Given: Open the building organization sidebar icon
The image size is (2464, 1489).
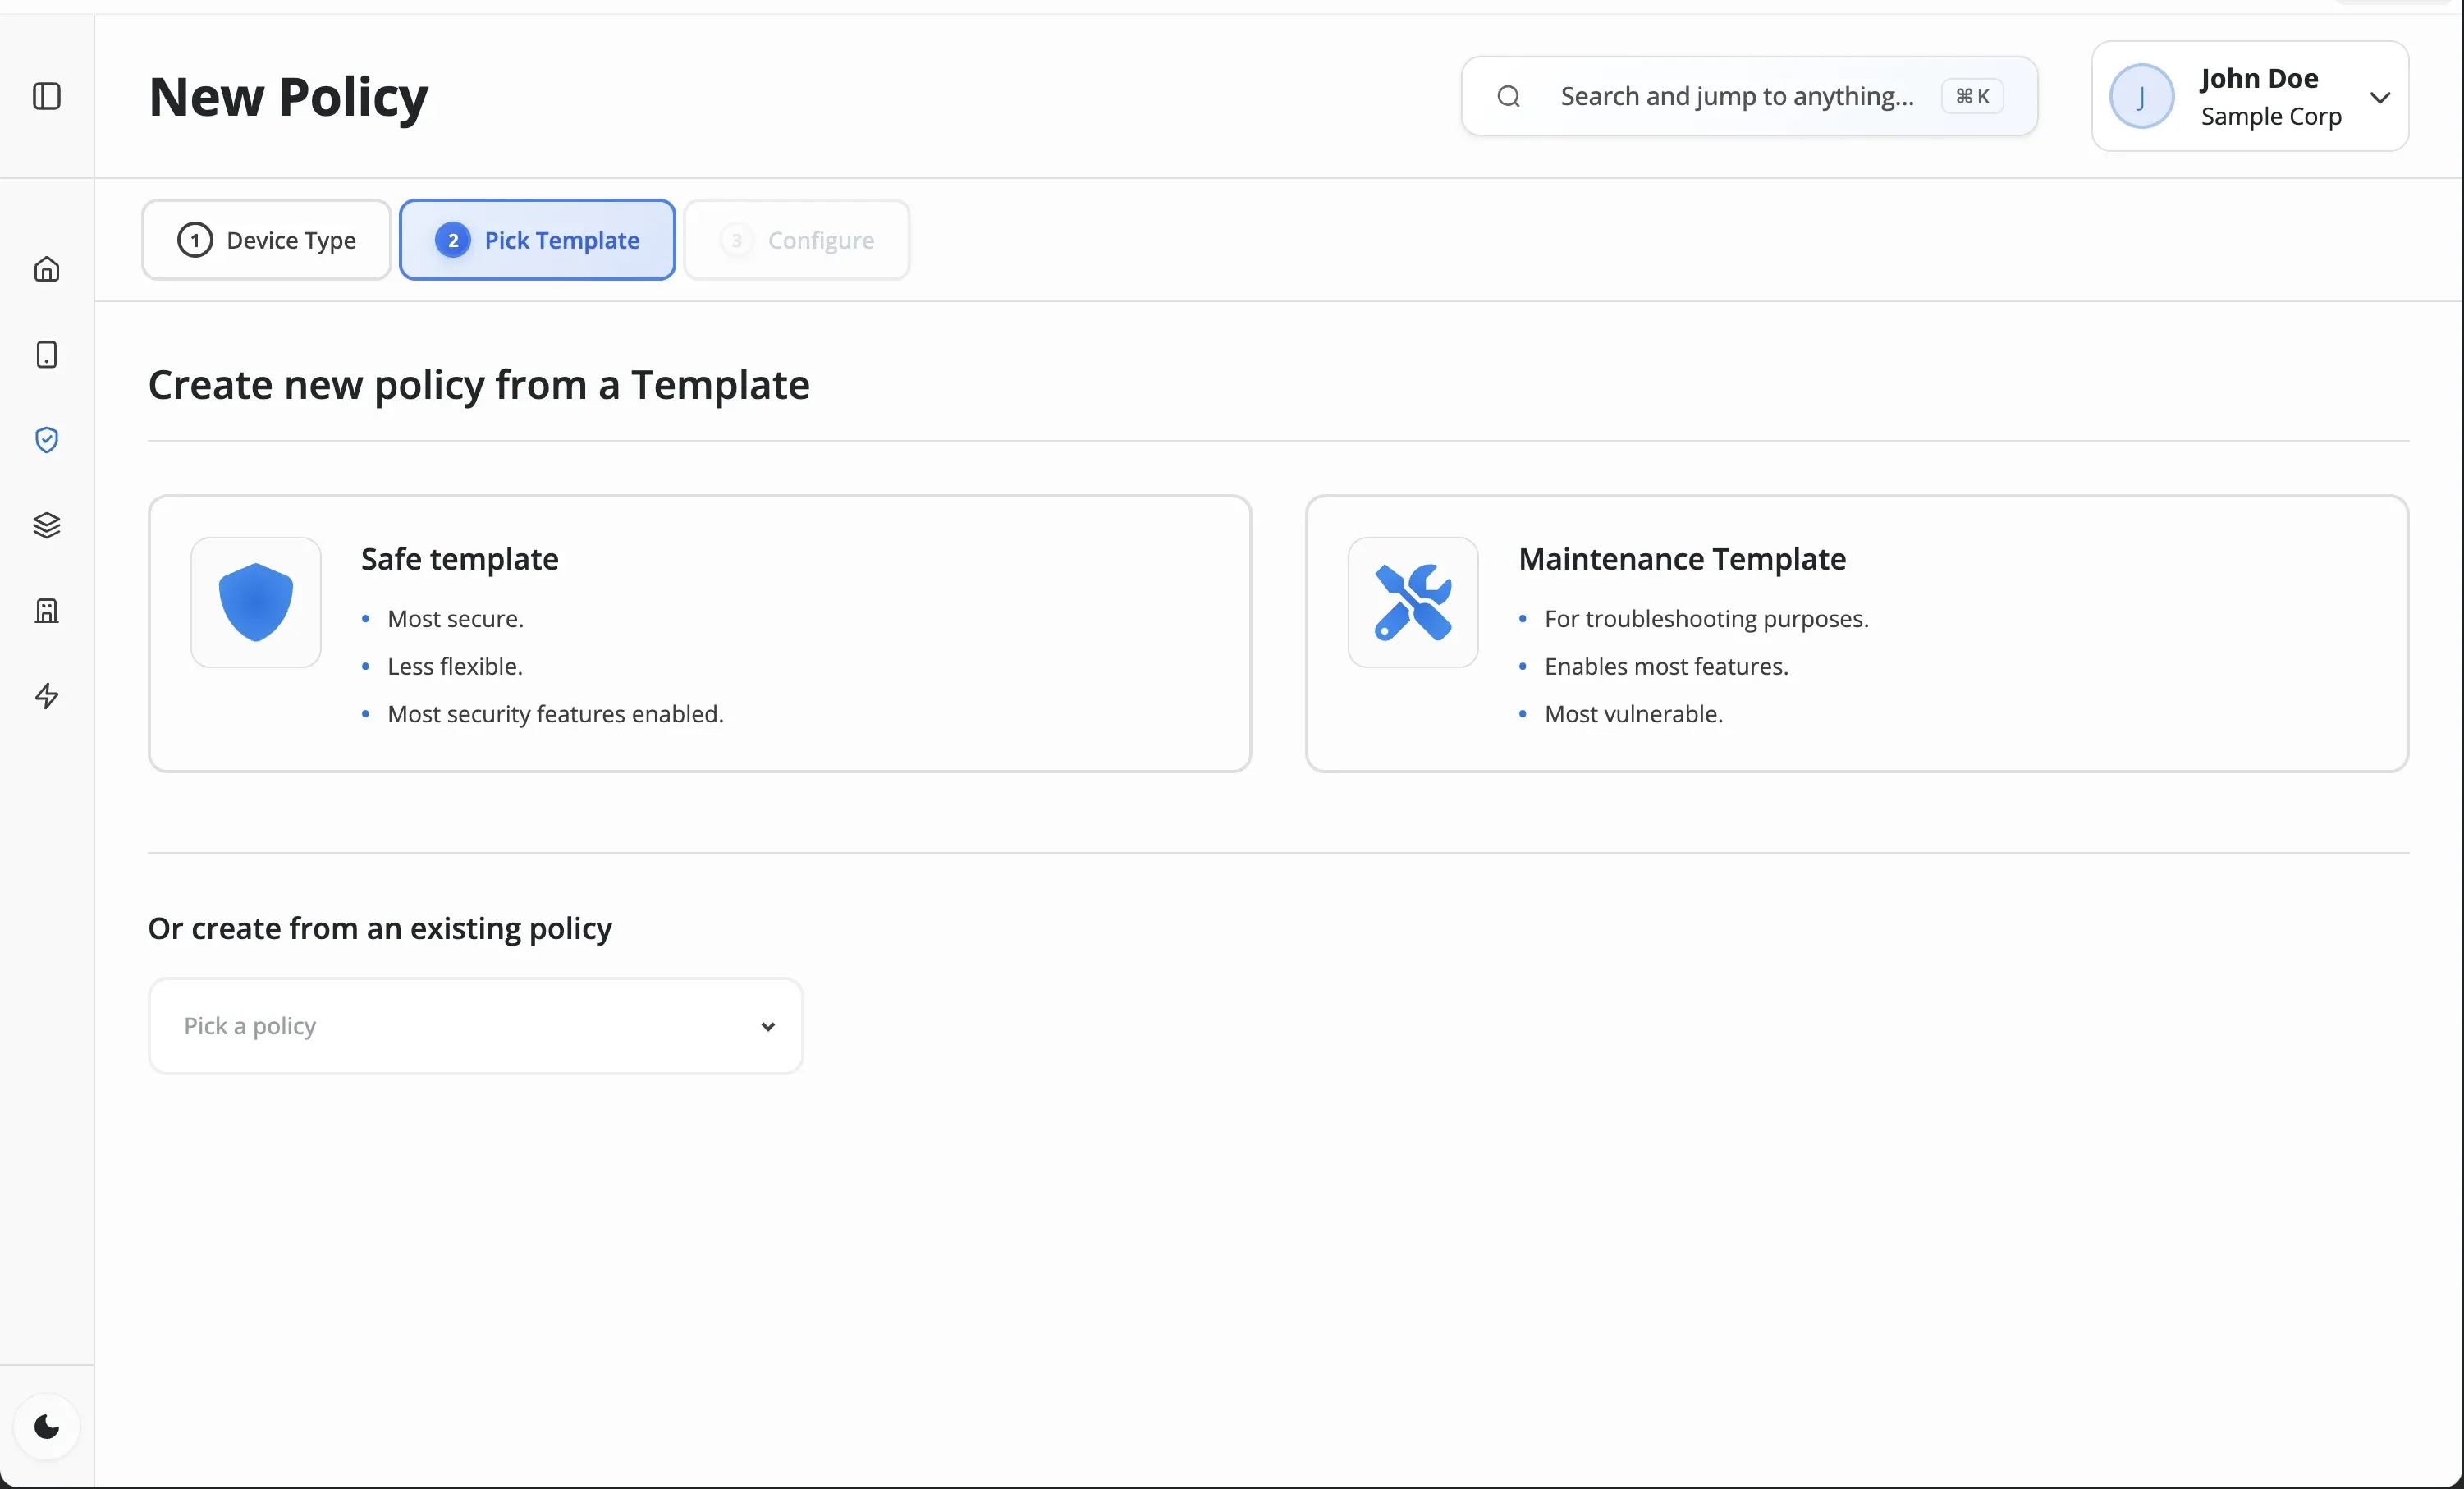Looking at the screenshot, I should pos(47,610).
